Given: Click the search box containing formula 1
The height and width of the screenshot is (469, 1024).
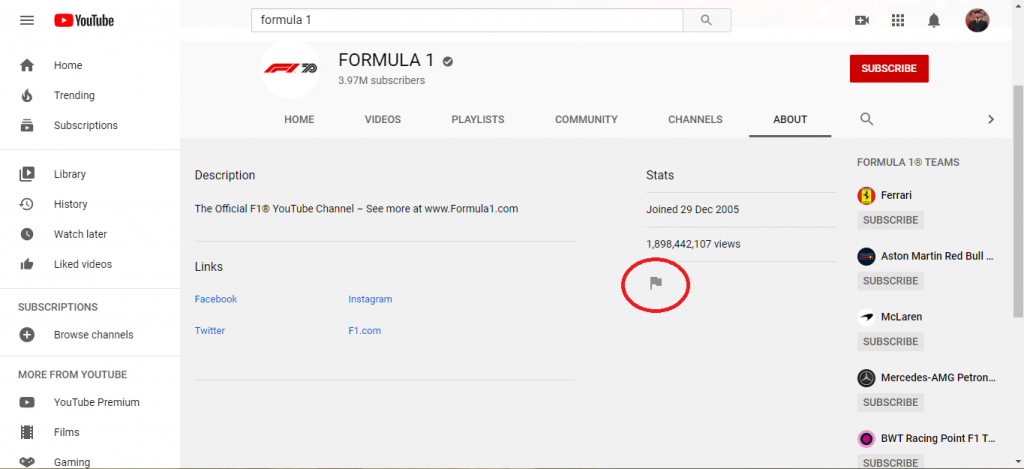Looking at the screenshot, I should (467, 20).
